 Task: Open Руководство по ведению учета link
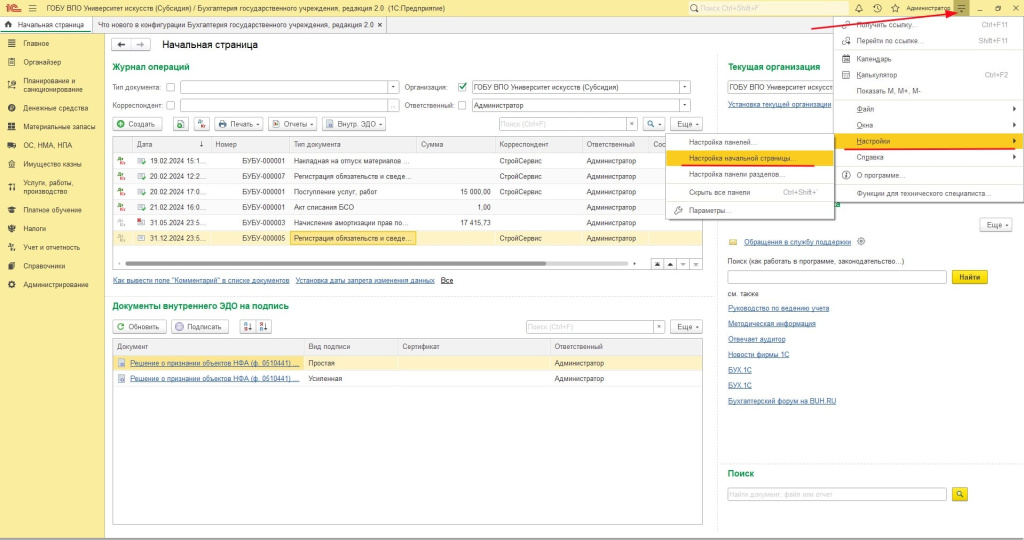click(x=778, y=308)
